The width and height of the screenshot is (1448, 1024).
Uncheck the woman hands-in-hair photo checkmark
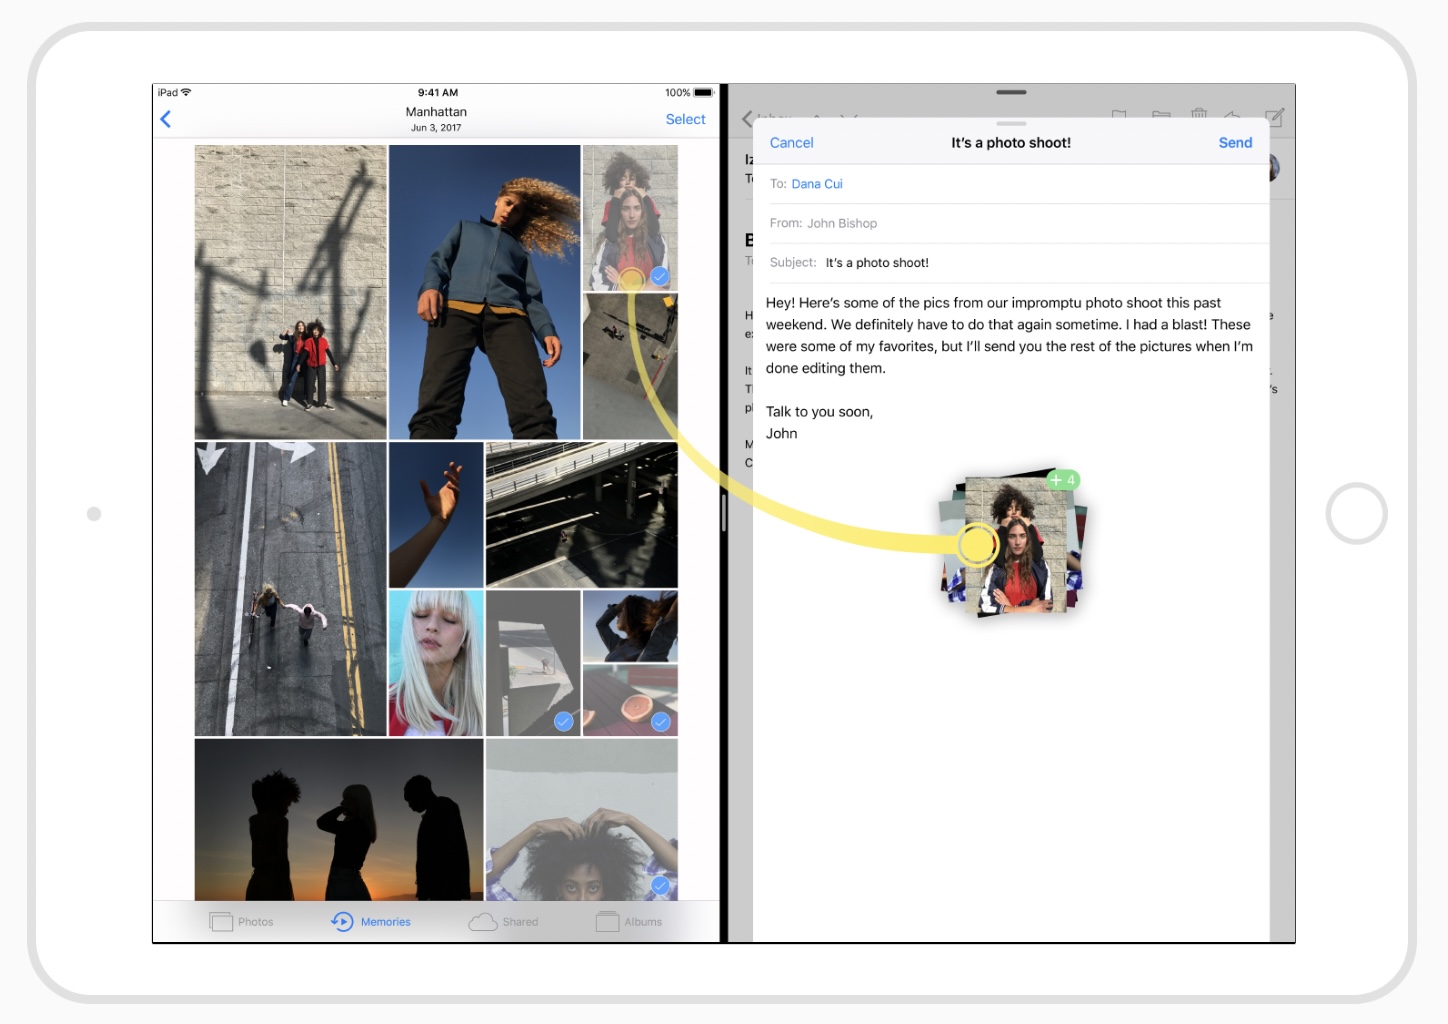pos(660,885)
